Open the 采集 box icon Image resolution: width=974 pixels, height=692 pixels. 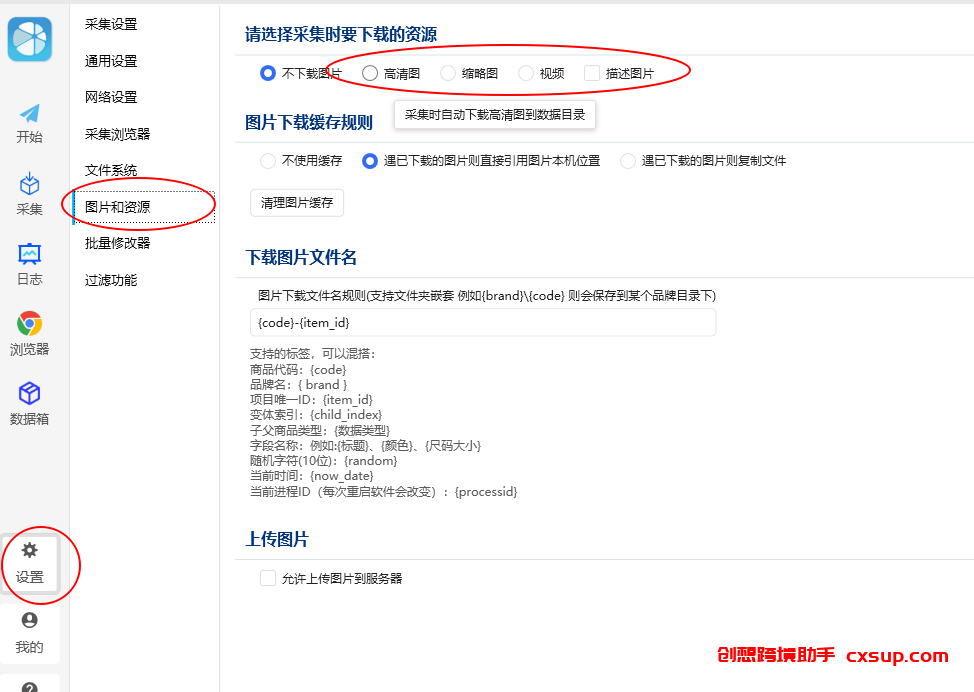click(x=29, y=184)
